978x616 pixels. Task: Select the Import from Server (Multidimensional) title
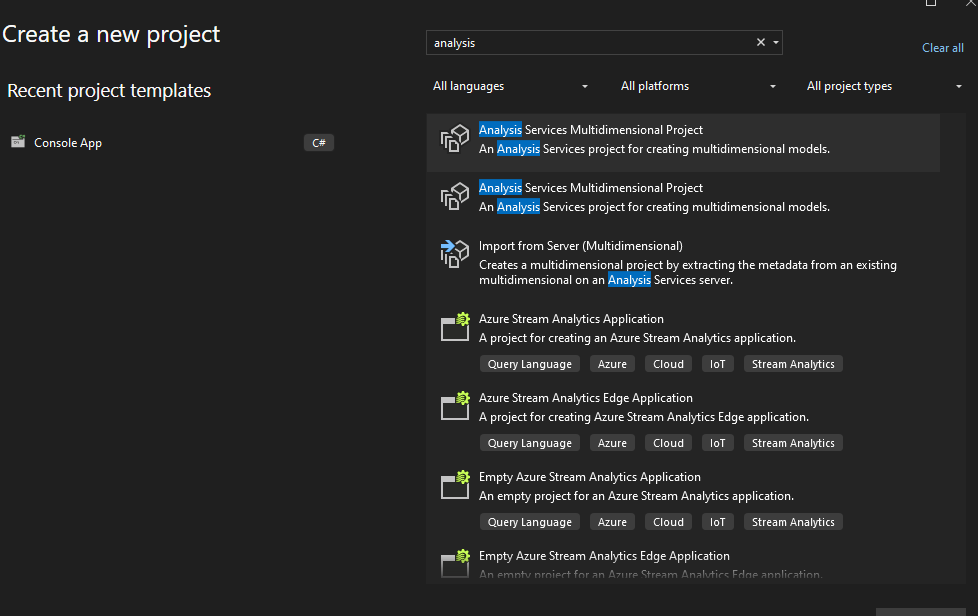click(x=581, y=246)
